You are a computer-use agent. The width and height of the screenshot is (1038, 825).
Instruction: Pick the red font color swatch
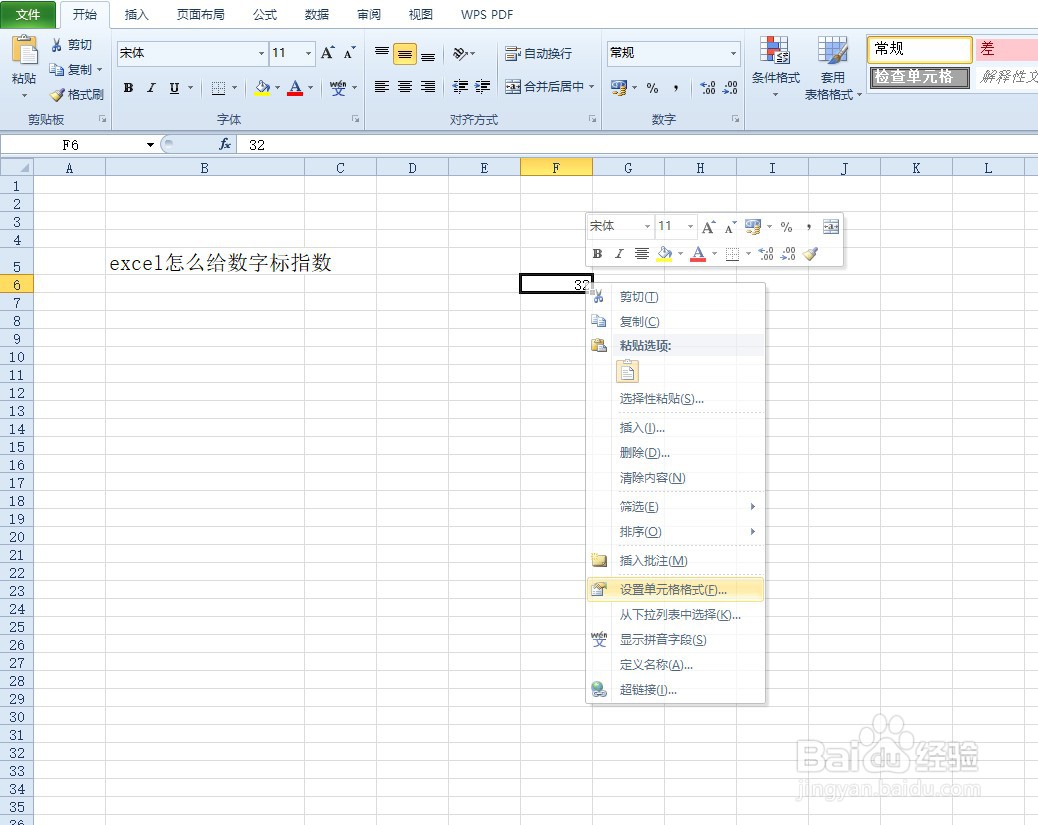coord(295,89)
